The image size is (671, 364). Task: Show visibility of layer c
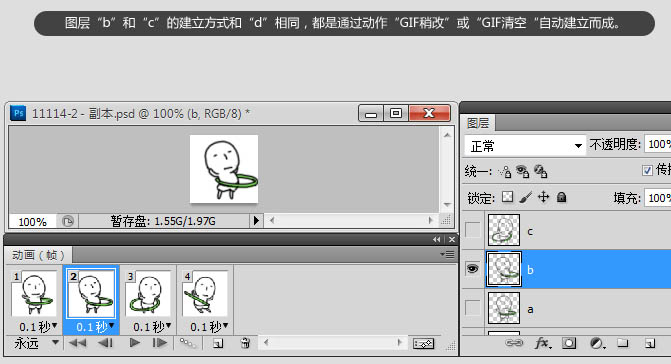pos(472,230)
